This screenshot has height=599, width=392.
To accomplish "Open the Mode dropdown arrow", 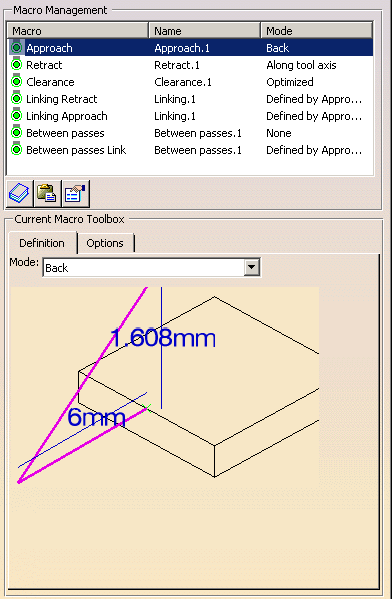I will (x=251, y=267).
